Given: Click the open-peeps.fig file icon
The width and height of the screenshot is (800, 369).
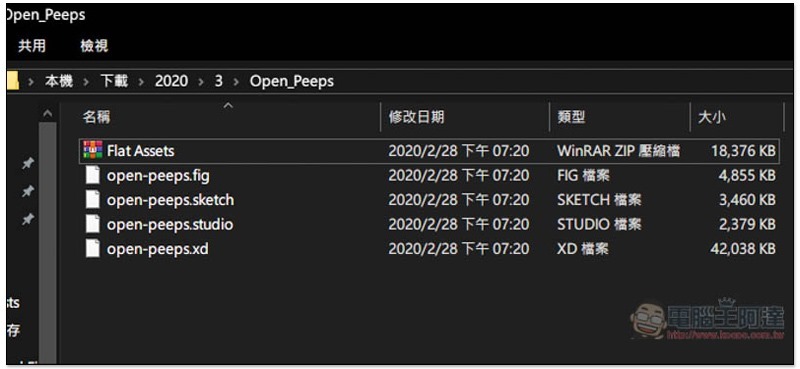Looking at the screenshot, I should [x=93, y=175].
